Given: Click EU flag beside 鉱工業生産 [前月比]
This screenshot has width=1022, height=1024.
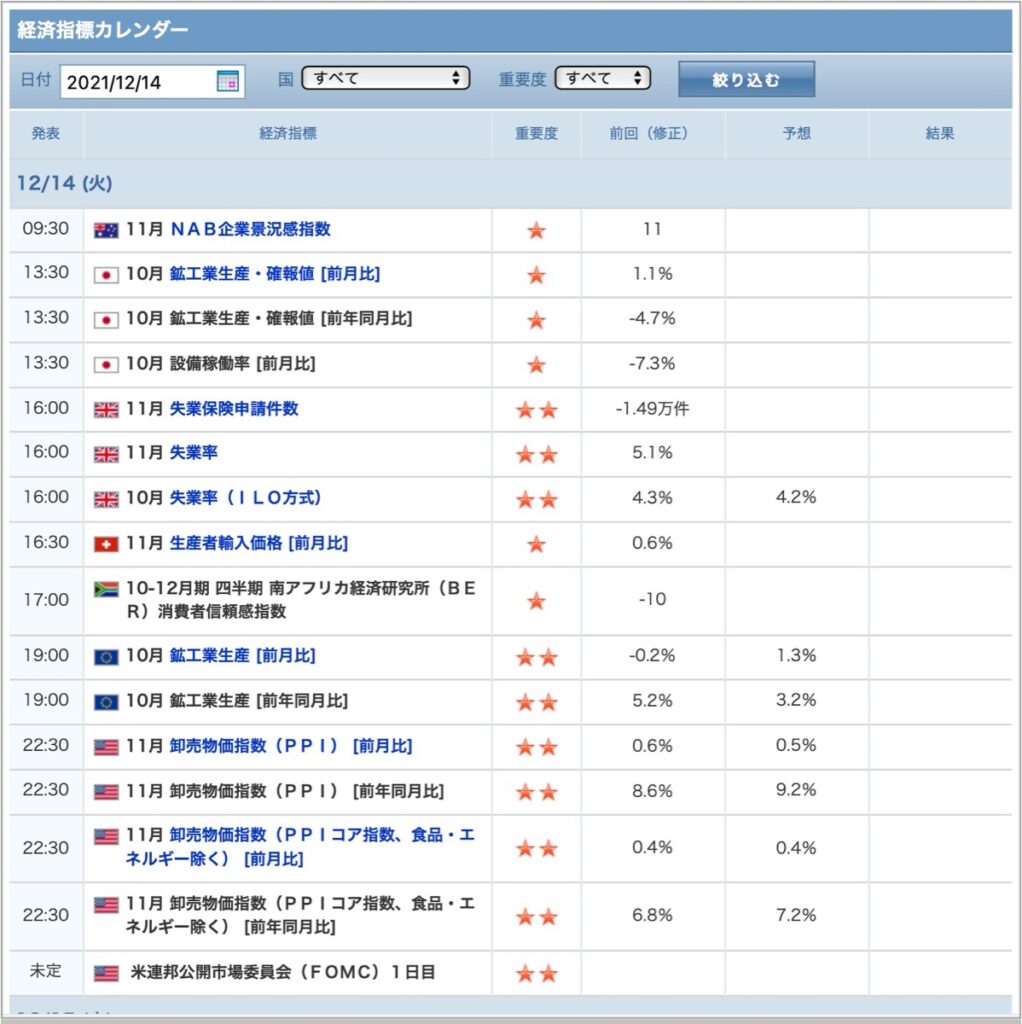Looking at the screenshot, I should pyautogui.click(x=106, y=658).
